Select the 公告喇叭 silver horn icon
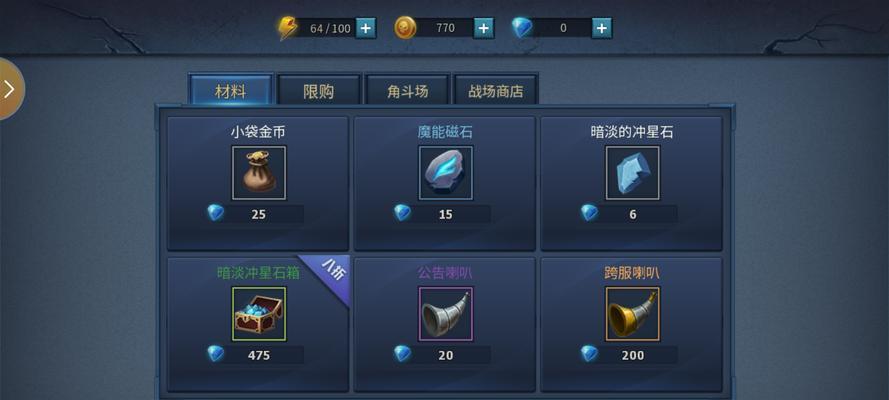889x400 pixels. pyautogui.click(x=446, y=314)
